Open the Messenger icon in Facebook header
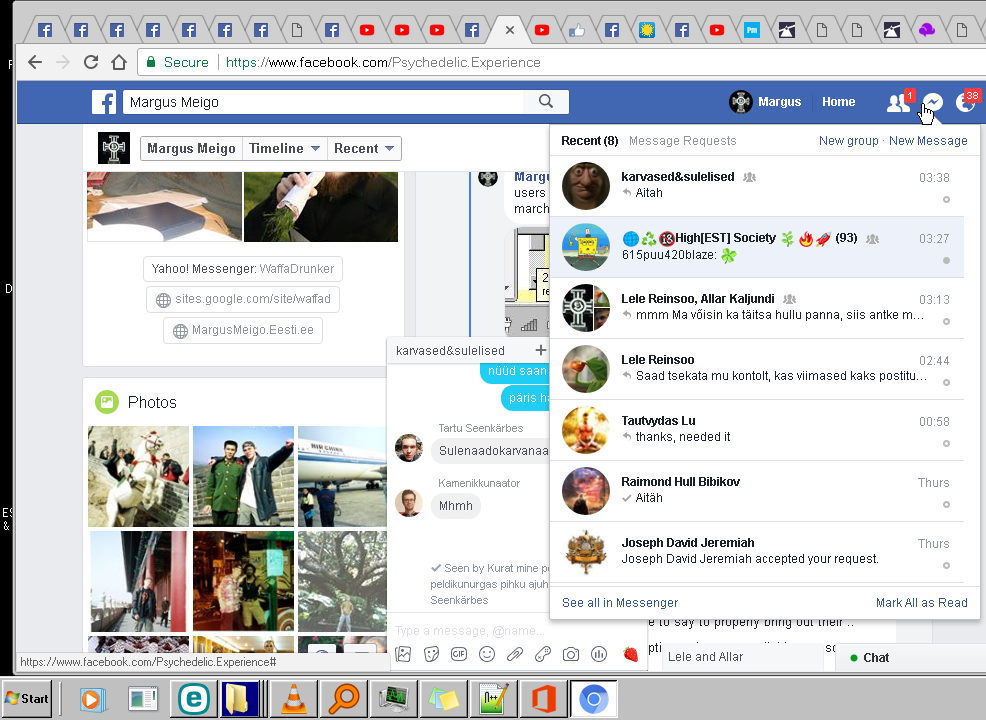 click(x=933, y=102)
